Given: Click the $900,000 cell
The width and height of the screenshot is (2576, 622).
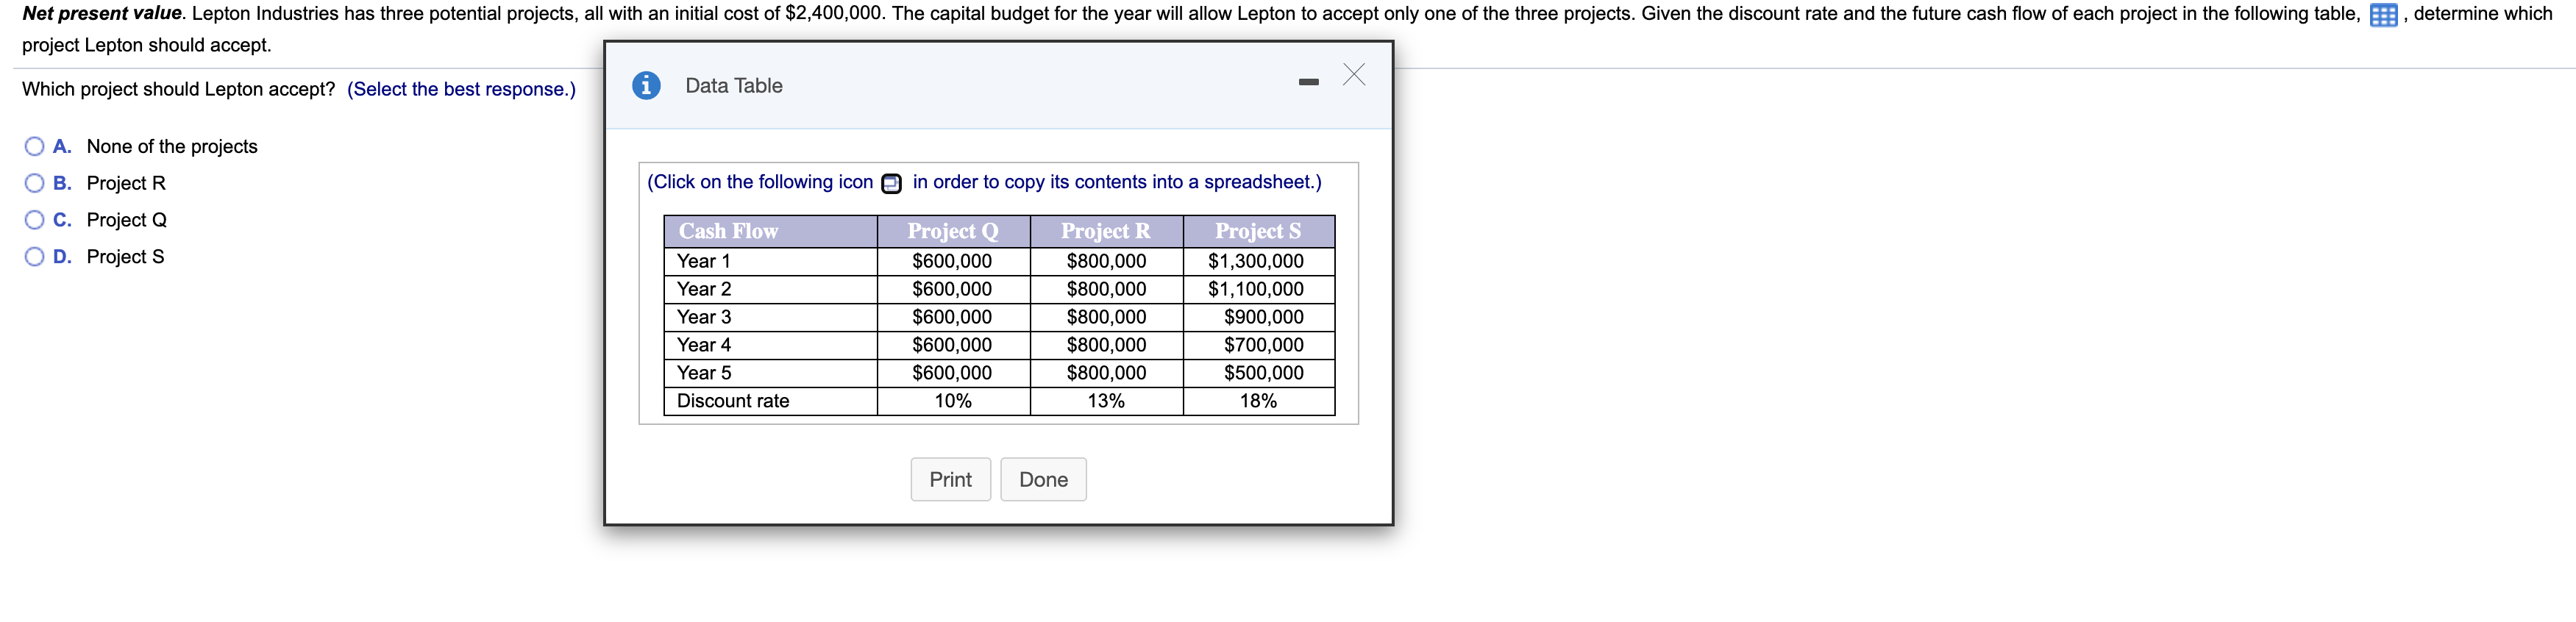Looking at the screenshot, I should (1258, 317).
